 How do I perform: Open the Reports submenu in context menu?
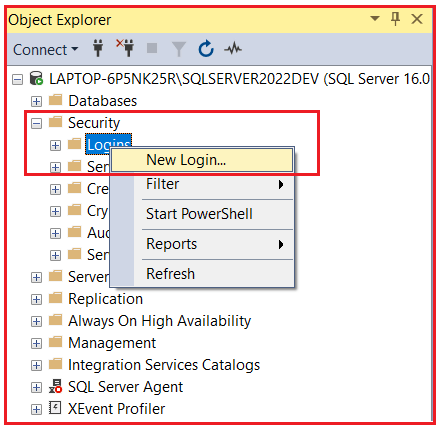pos(202,244)
